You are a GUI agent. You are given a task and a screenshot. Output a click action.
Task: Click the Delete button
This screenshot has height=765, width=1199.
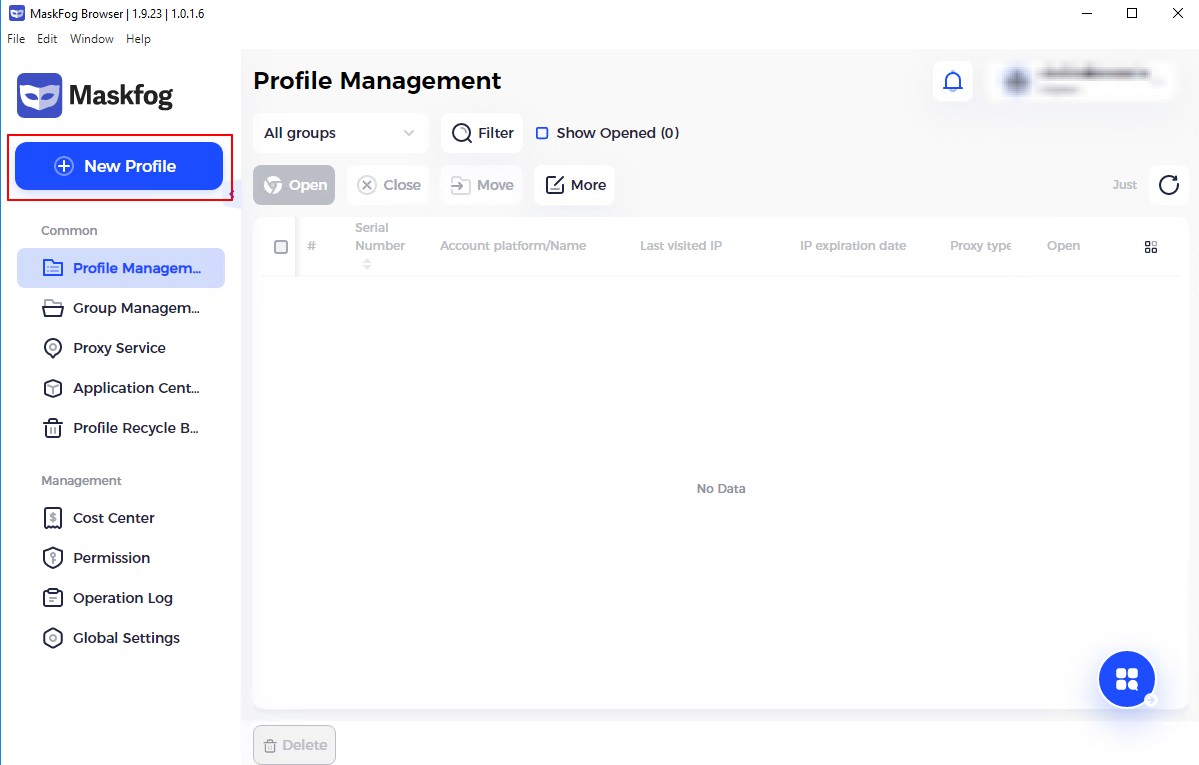(294, 745)
